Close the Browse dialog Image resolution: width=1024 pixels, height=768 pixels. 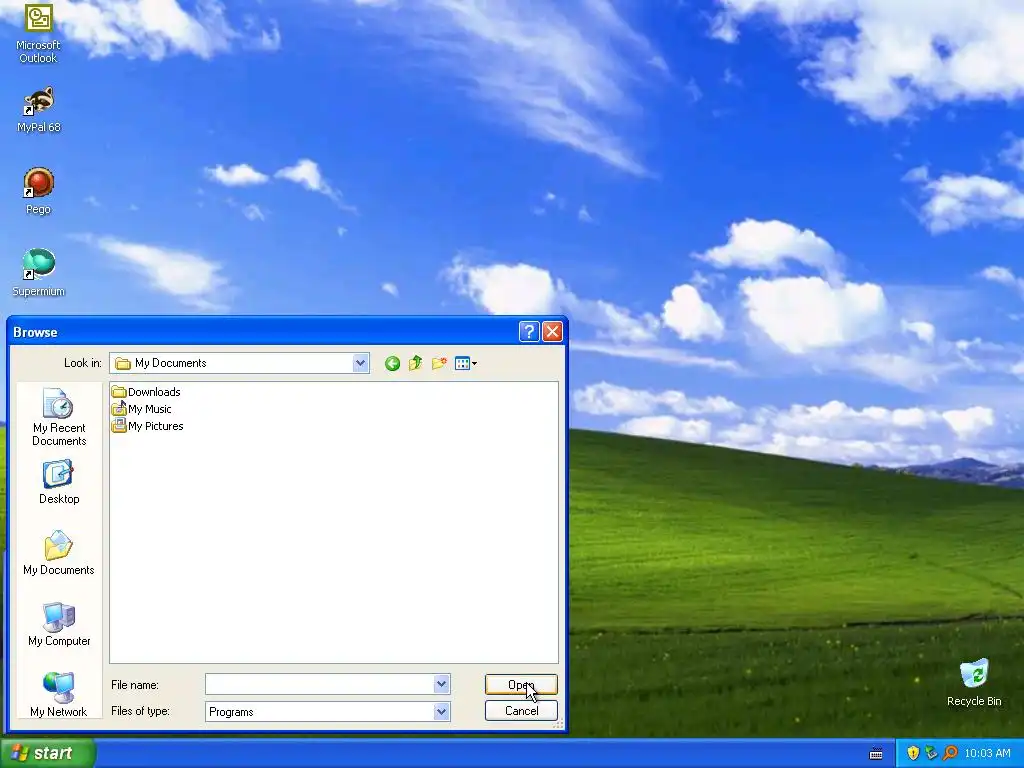pyautogui.click(x=552, y=332)
